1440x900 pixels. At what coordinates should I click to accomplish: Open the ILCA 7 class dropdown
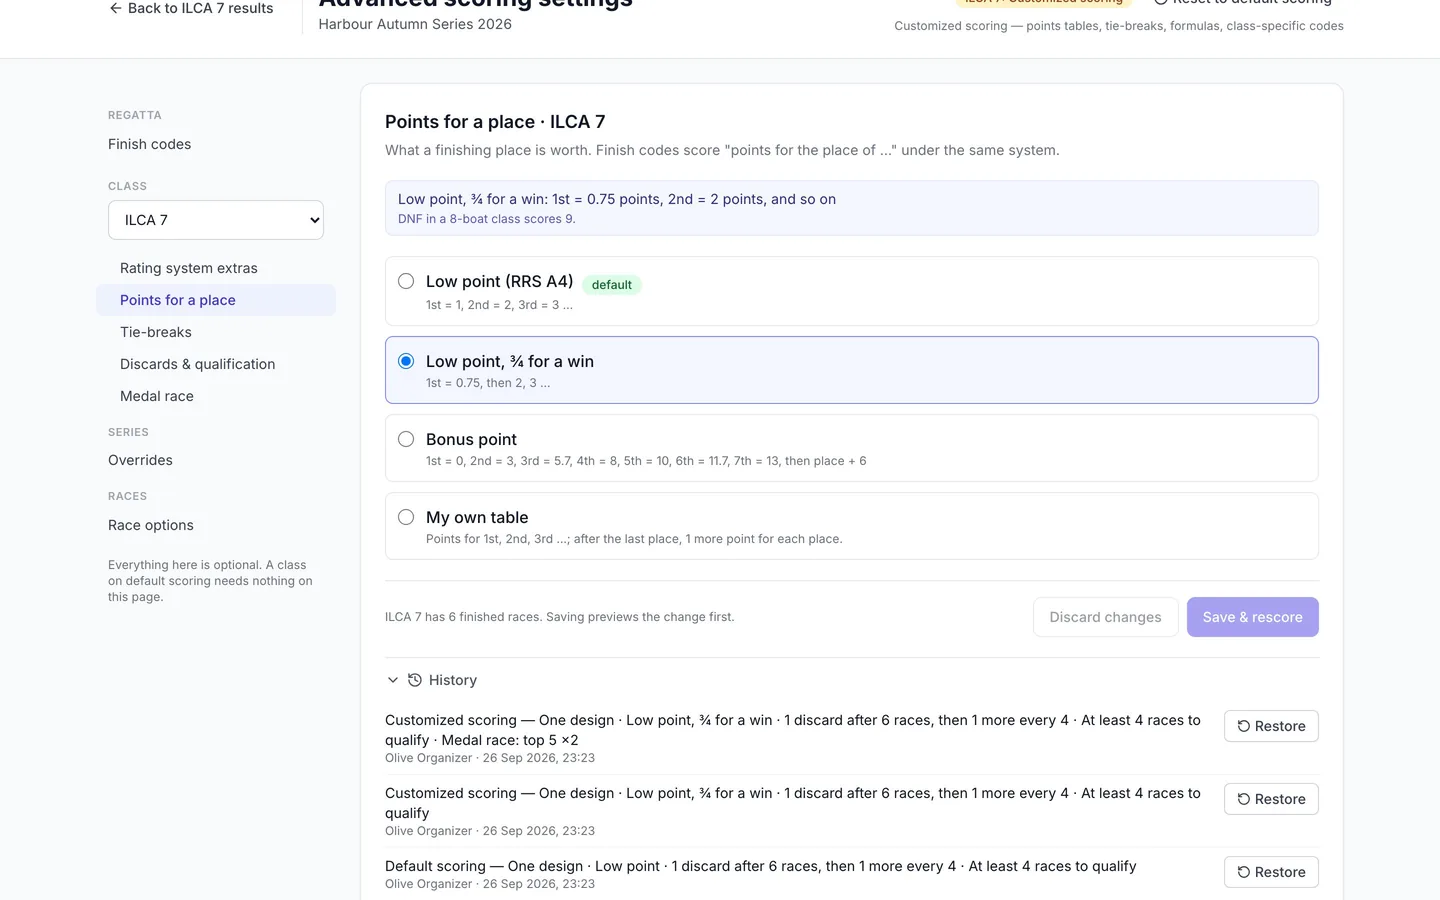pyautogui.click(x=216, y=220)
